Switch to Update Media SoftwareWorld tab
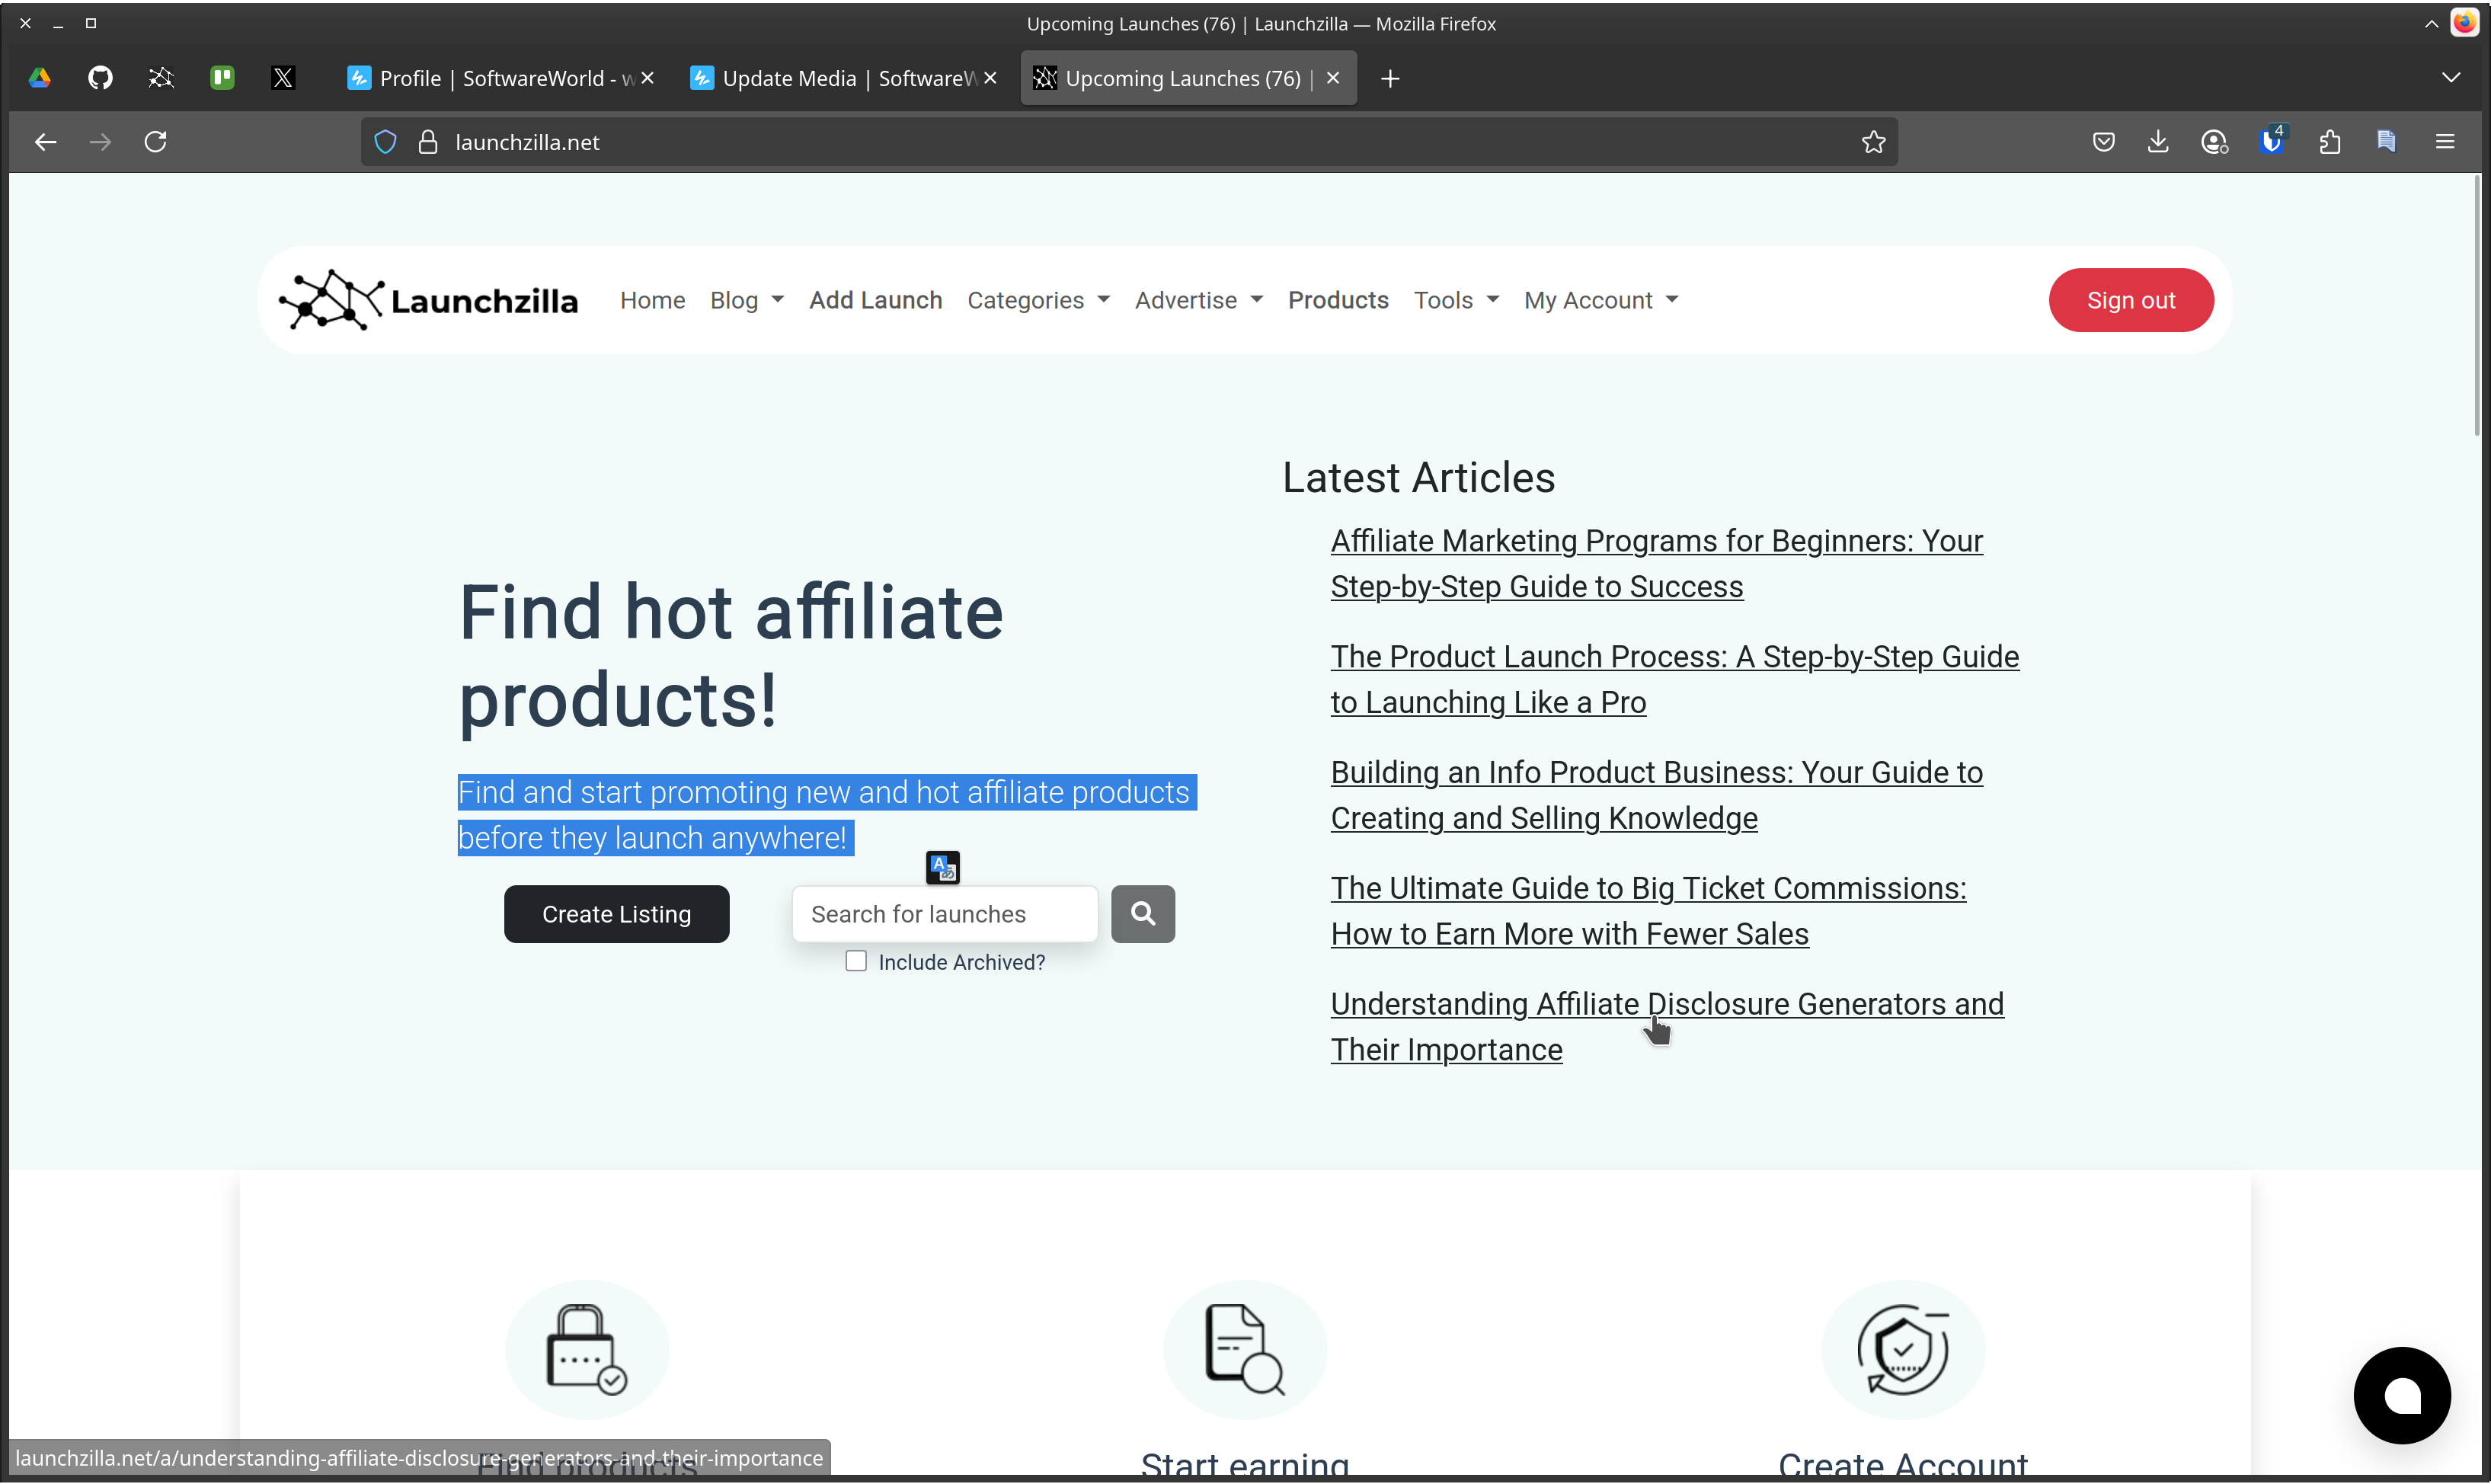The height and width of the screenshot is (1484, 2491). click(838, 78)
